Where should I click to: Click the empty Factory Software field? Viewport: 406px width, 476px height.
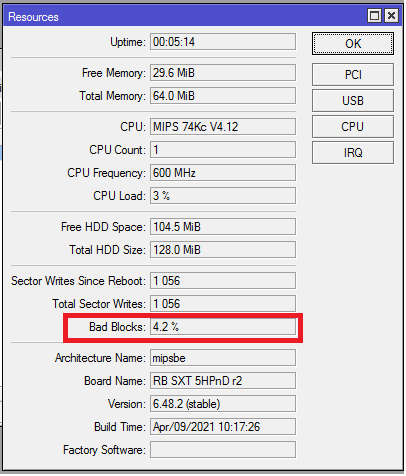pos(223,450)
